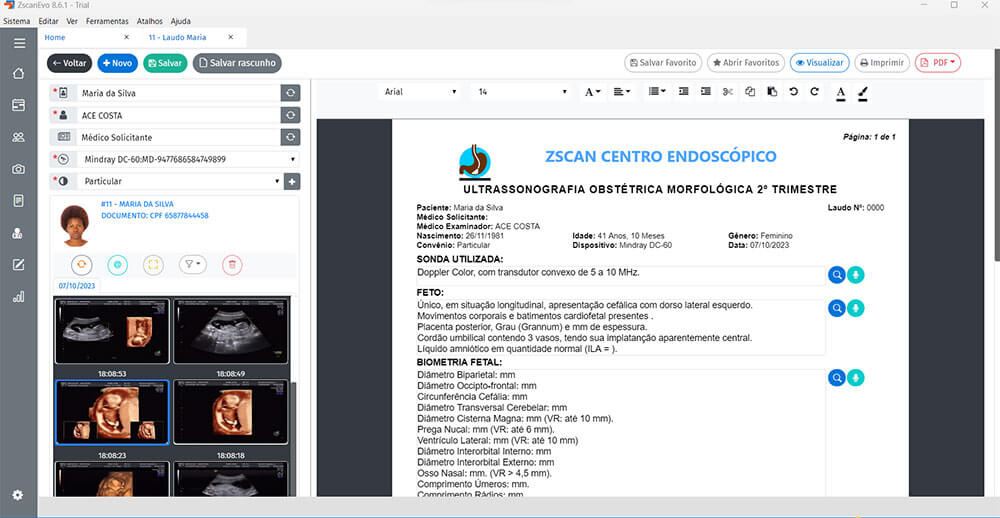1000x518 pixels.
Task: Open the edit pencil sidebar icon
Action: coord(18,265)
